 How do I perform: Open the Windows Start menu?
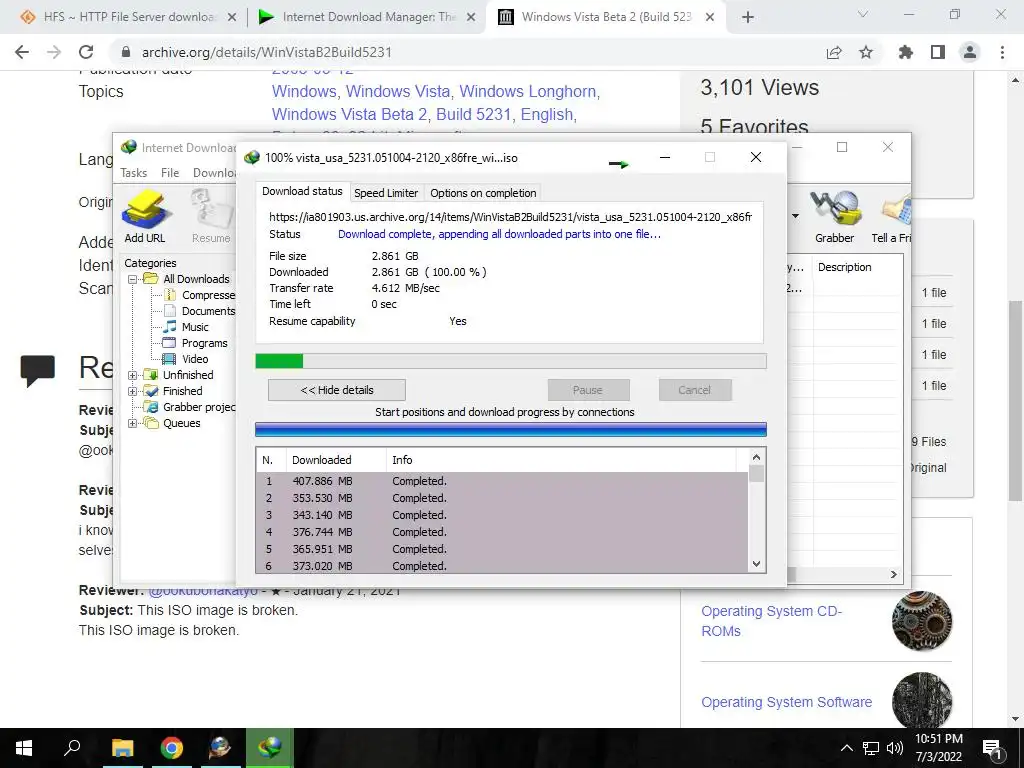click(x=24, y=748)
